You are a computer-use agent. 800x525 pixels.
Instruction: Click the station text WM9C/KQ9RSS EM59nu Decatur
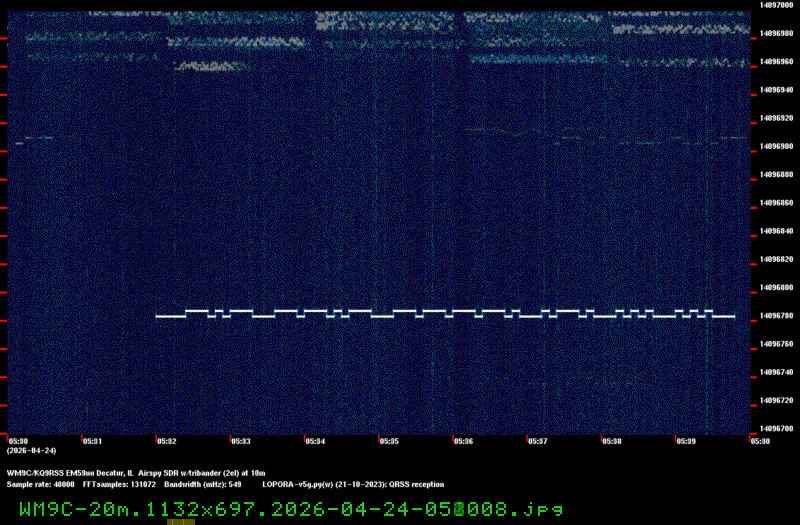coord(70,472)
